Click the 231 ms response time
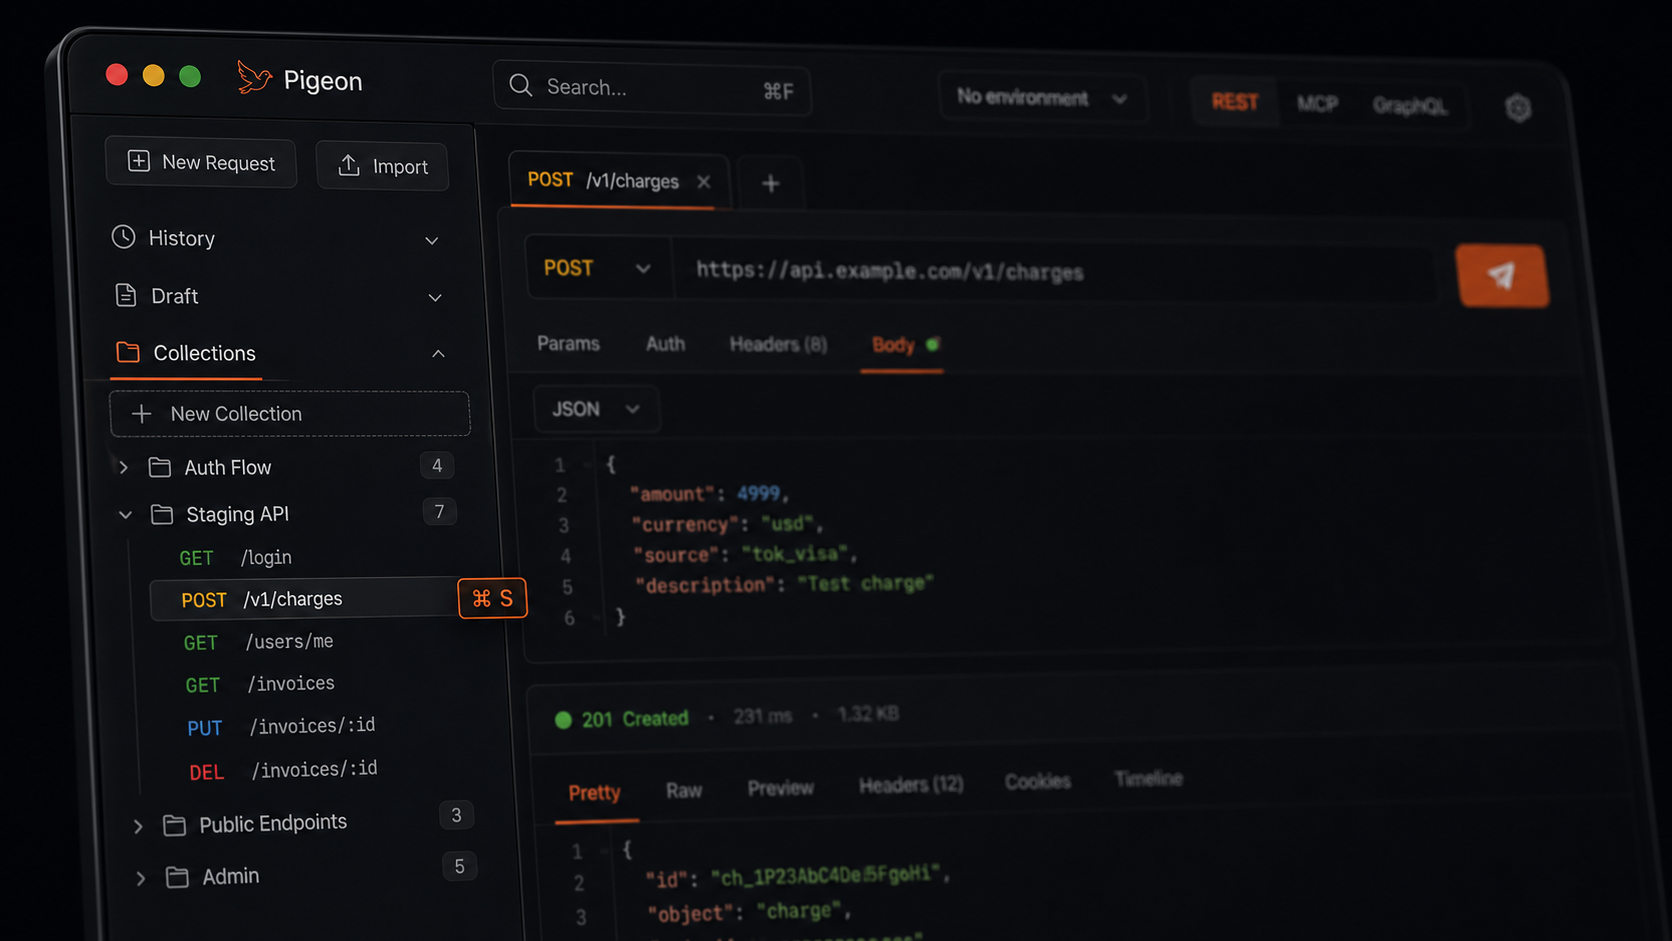The image size is (1672, 941). [x=763, y=716]
